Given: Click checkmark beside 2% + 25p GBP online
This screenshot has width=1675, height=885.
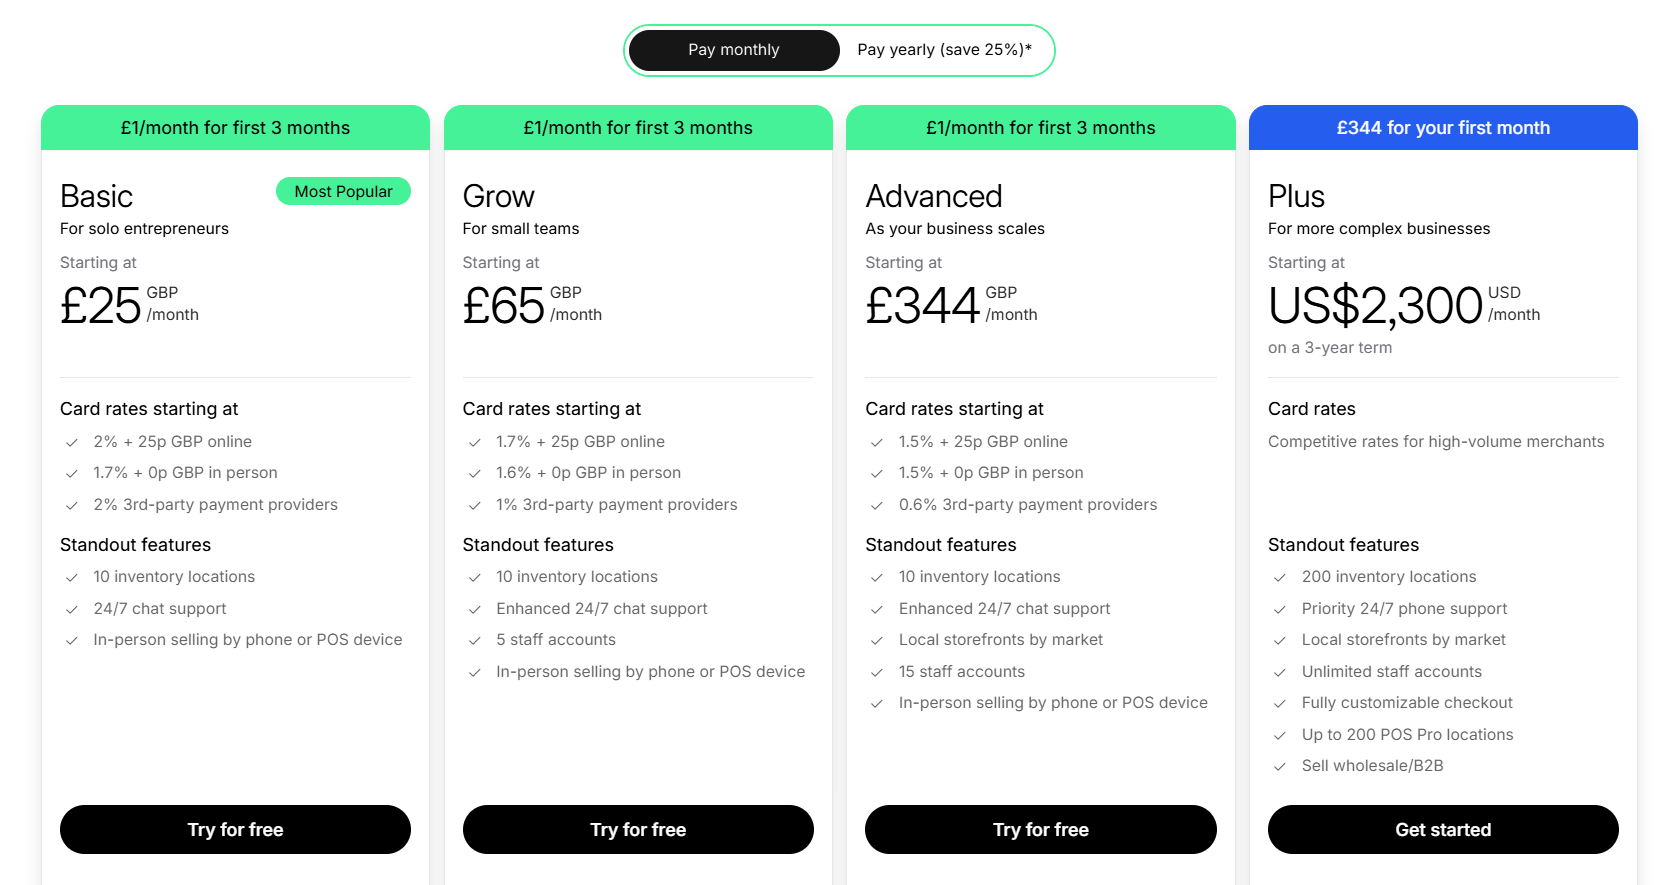Looking at the screenshot, I should coord(72,442).
